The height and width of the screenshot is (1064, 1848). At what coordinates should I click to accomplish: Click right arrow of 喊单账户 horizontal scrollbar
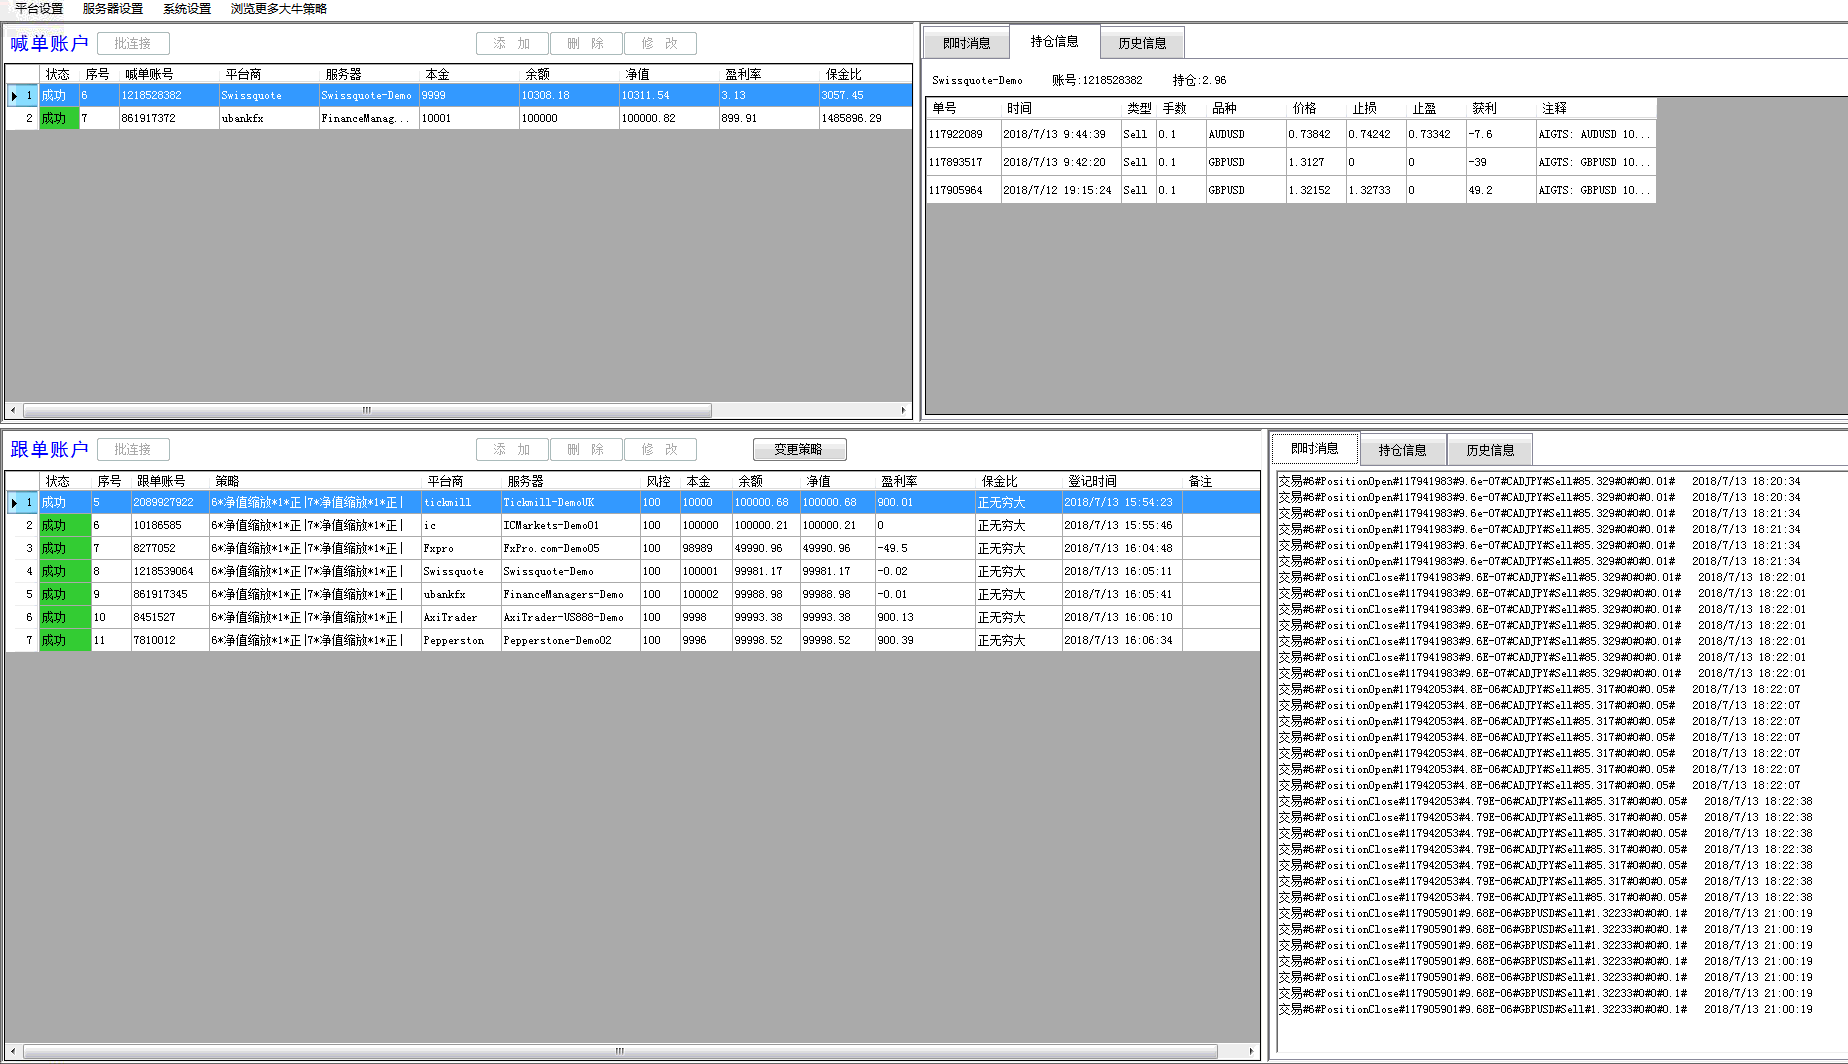click(904, 410)
